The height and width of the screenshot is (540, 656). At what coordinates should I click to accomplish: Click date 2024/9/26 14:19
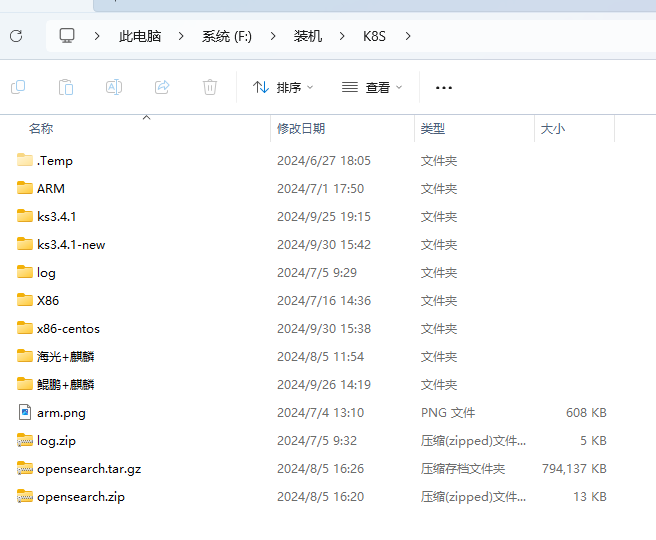324,385
